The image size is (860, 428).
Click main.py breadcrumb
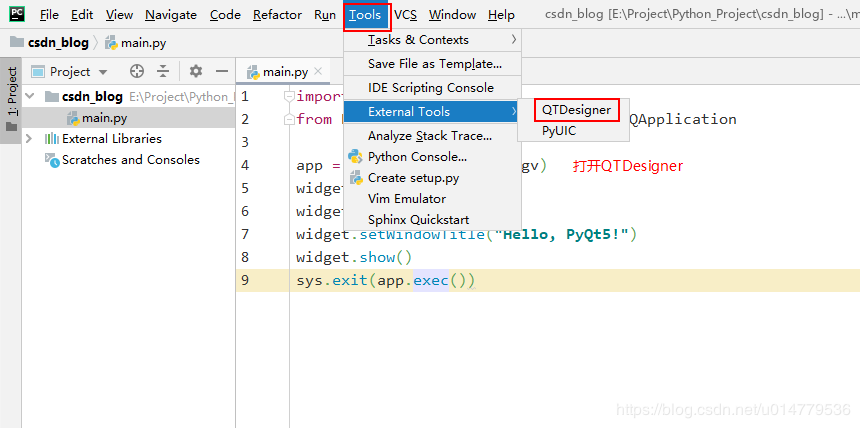pos(135,43)
